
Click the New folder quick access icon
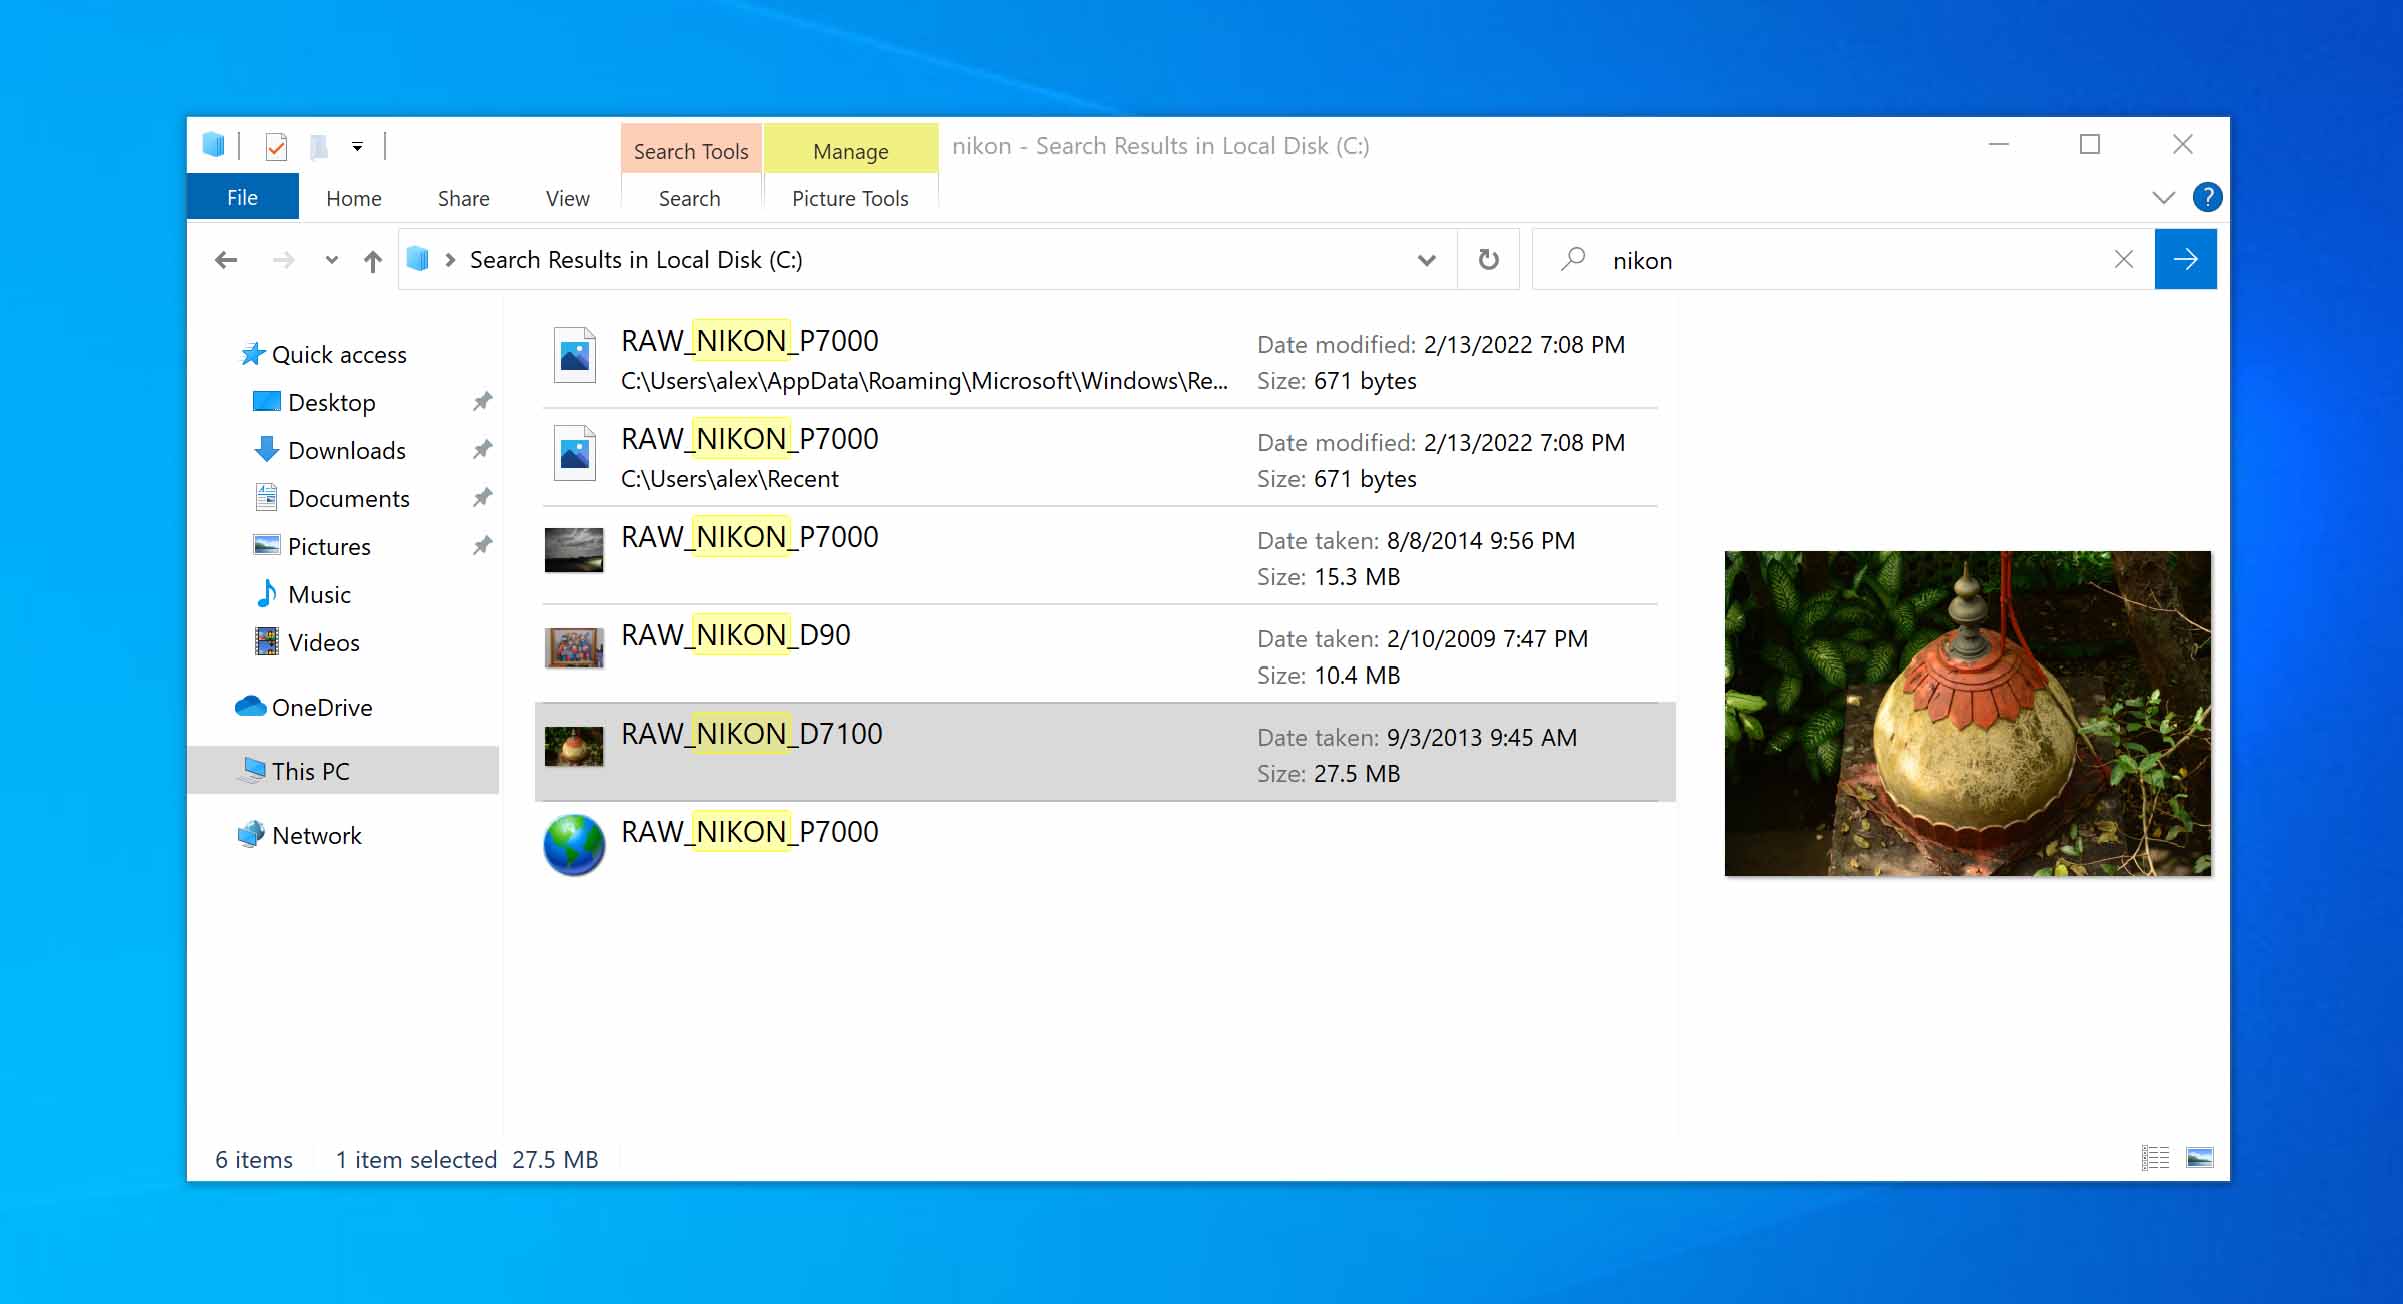(x=319, y=147)
